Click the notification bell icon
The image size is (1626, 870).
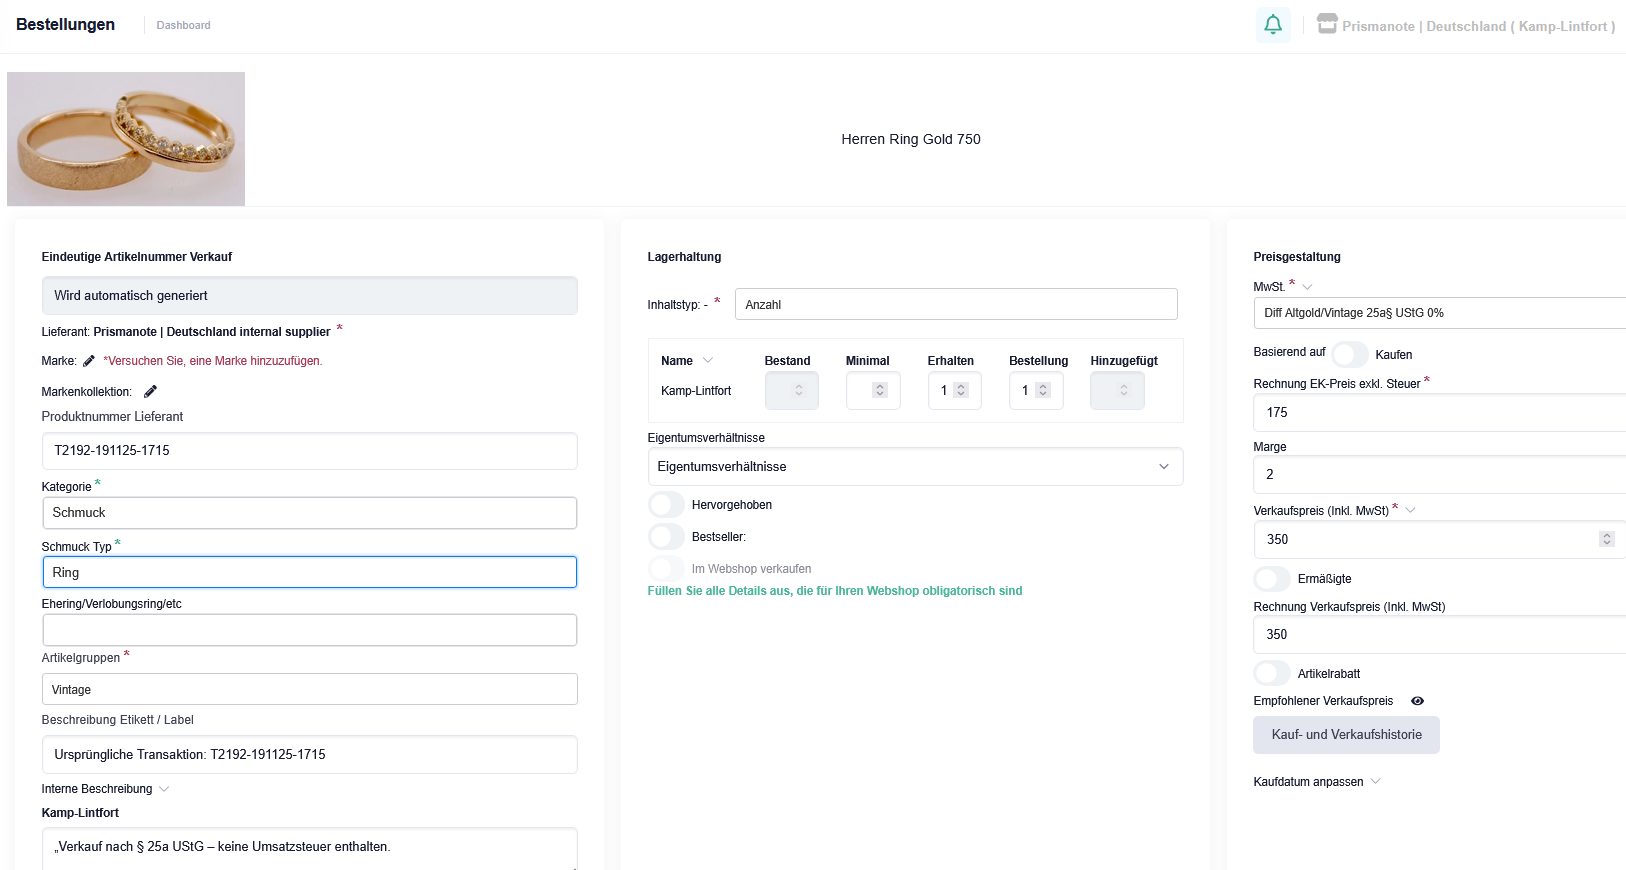(1272, 25)
